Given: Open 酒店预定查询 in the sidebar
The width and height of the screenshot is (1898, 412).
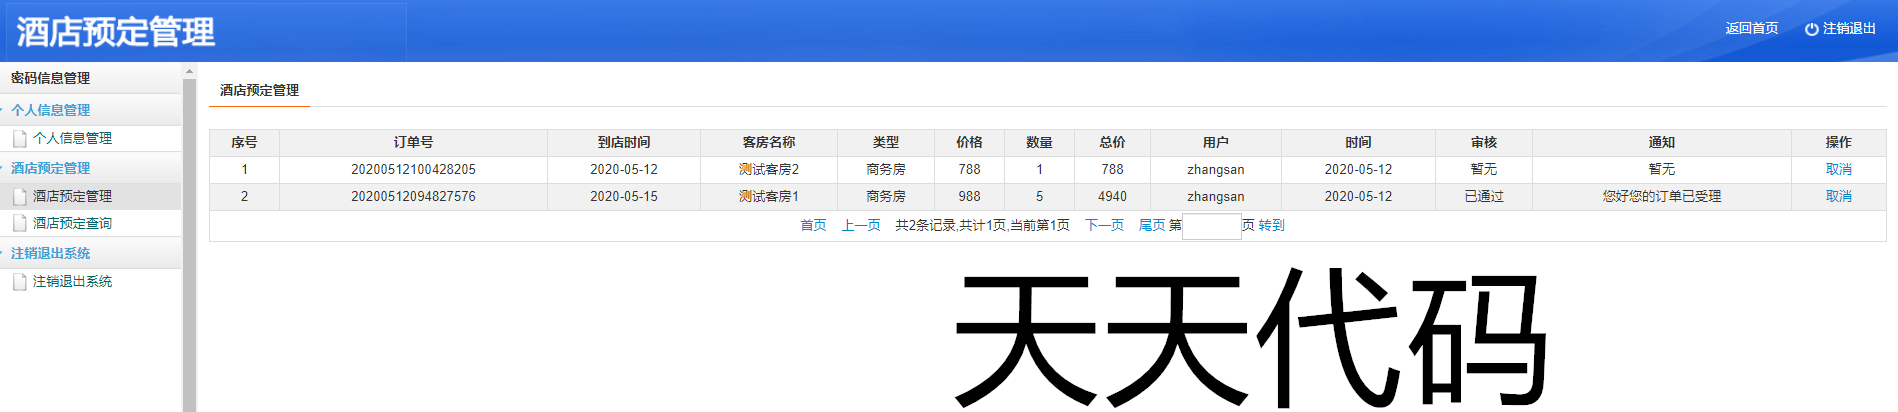Looking at the screenshot, I should tap(72, 223).
